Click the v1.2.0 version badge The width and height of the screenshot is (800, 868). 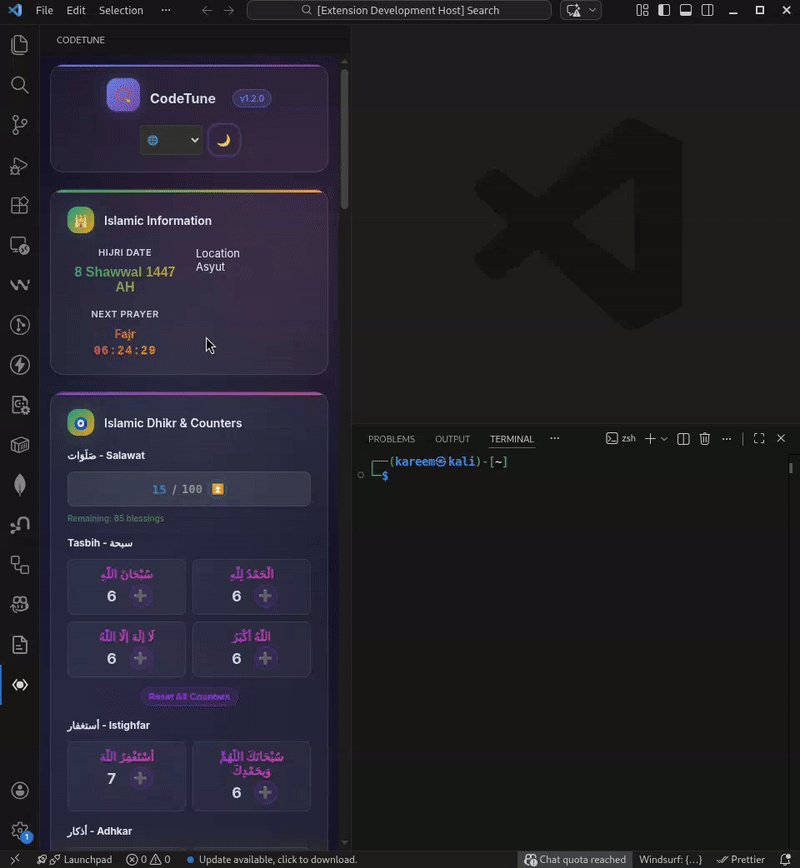(x=252, y=99)
